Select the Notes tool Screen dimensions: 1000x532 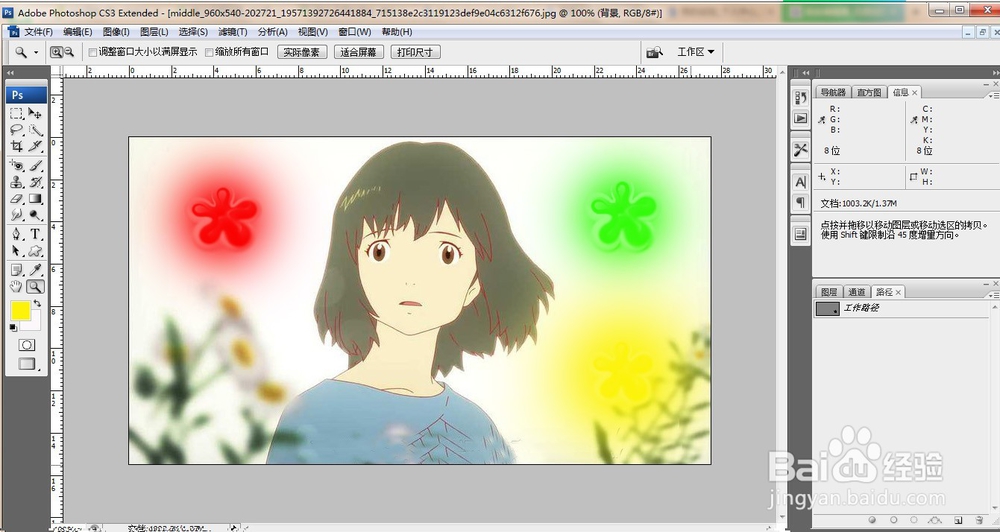(x=17, y=270)
